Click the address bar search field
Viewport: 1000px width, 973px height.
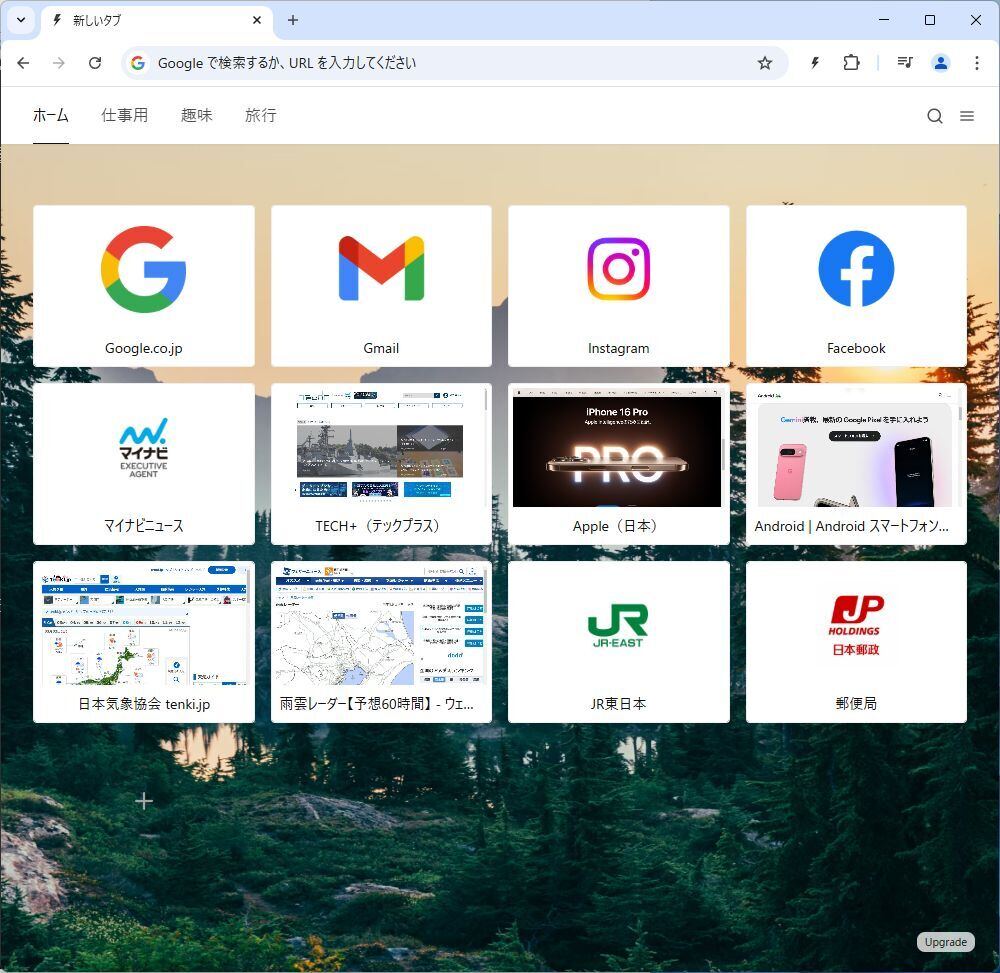[x=453, y=62]
